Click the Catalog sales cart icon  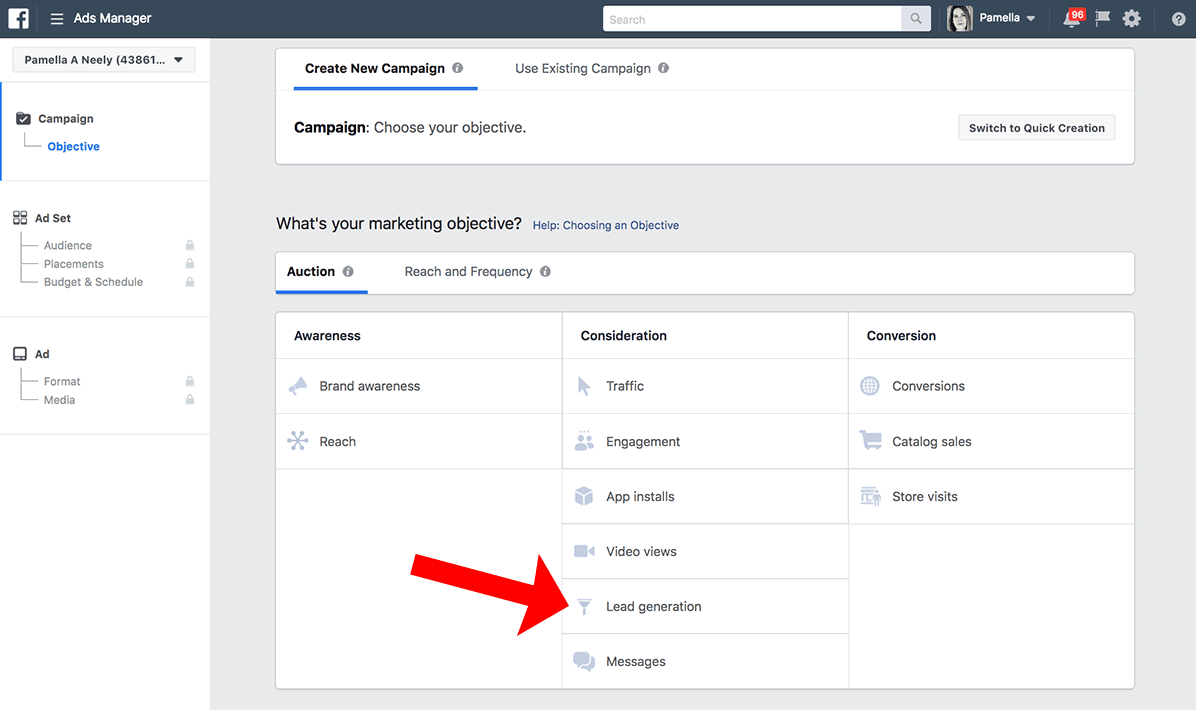(870, 440)
